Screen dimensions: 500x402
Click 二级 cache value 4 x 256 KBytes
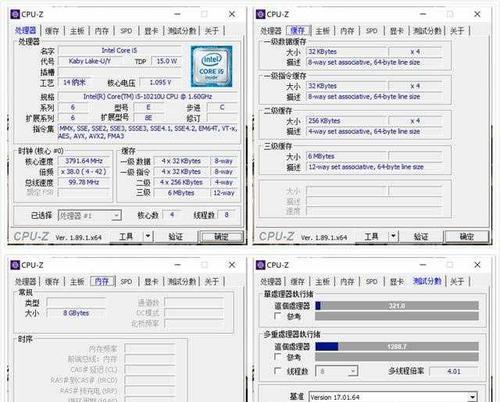pyautogui.click(x=181, y=182)
